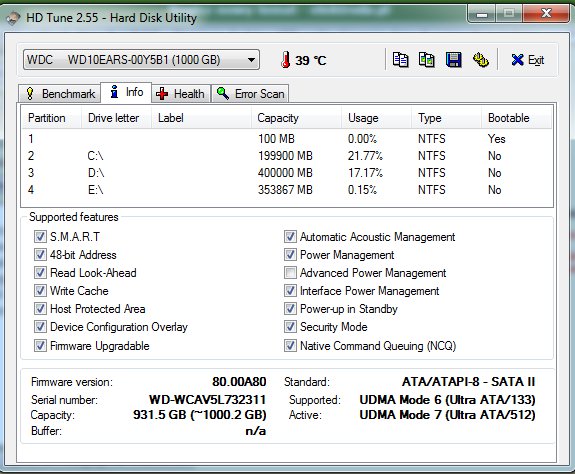
Task: Toggle the Device Configuration Overlay checkbox
Action: [40, 326]
